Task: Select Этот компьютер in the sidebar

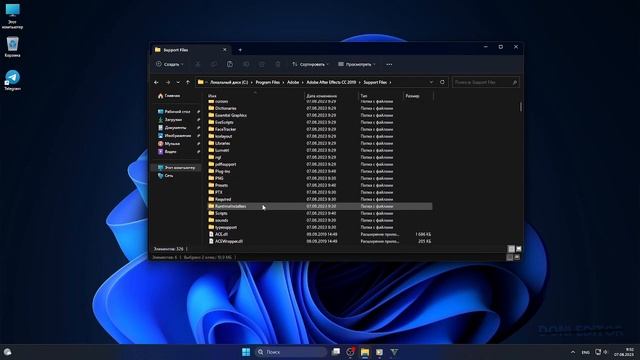Action: pyautogui.click(x=176, y=167)
